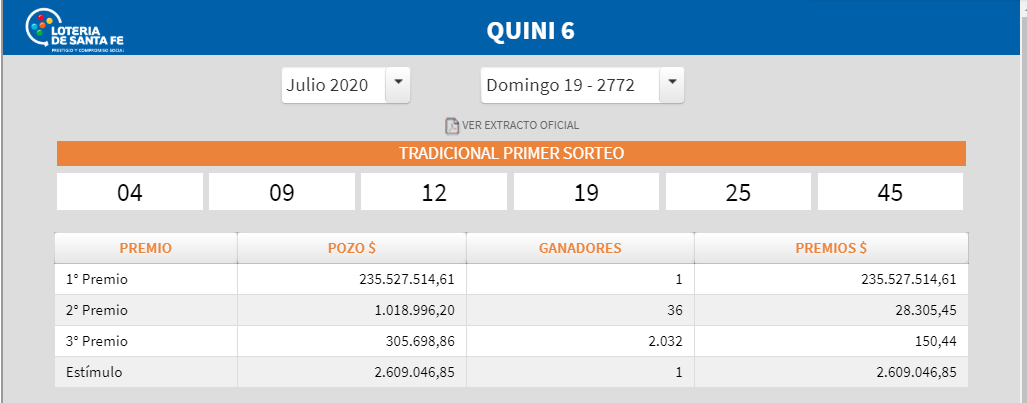Open the Ver Extracto Oficial link

[x=520, y=126]
